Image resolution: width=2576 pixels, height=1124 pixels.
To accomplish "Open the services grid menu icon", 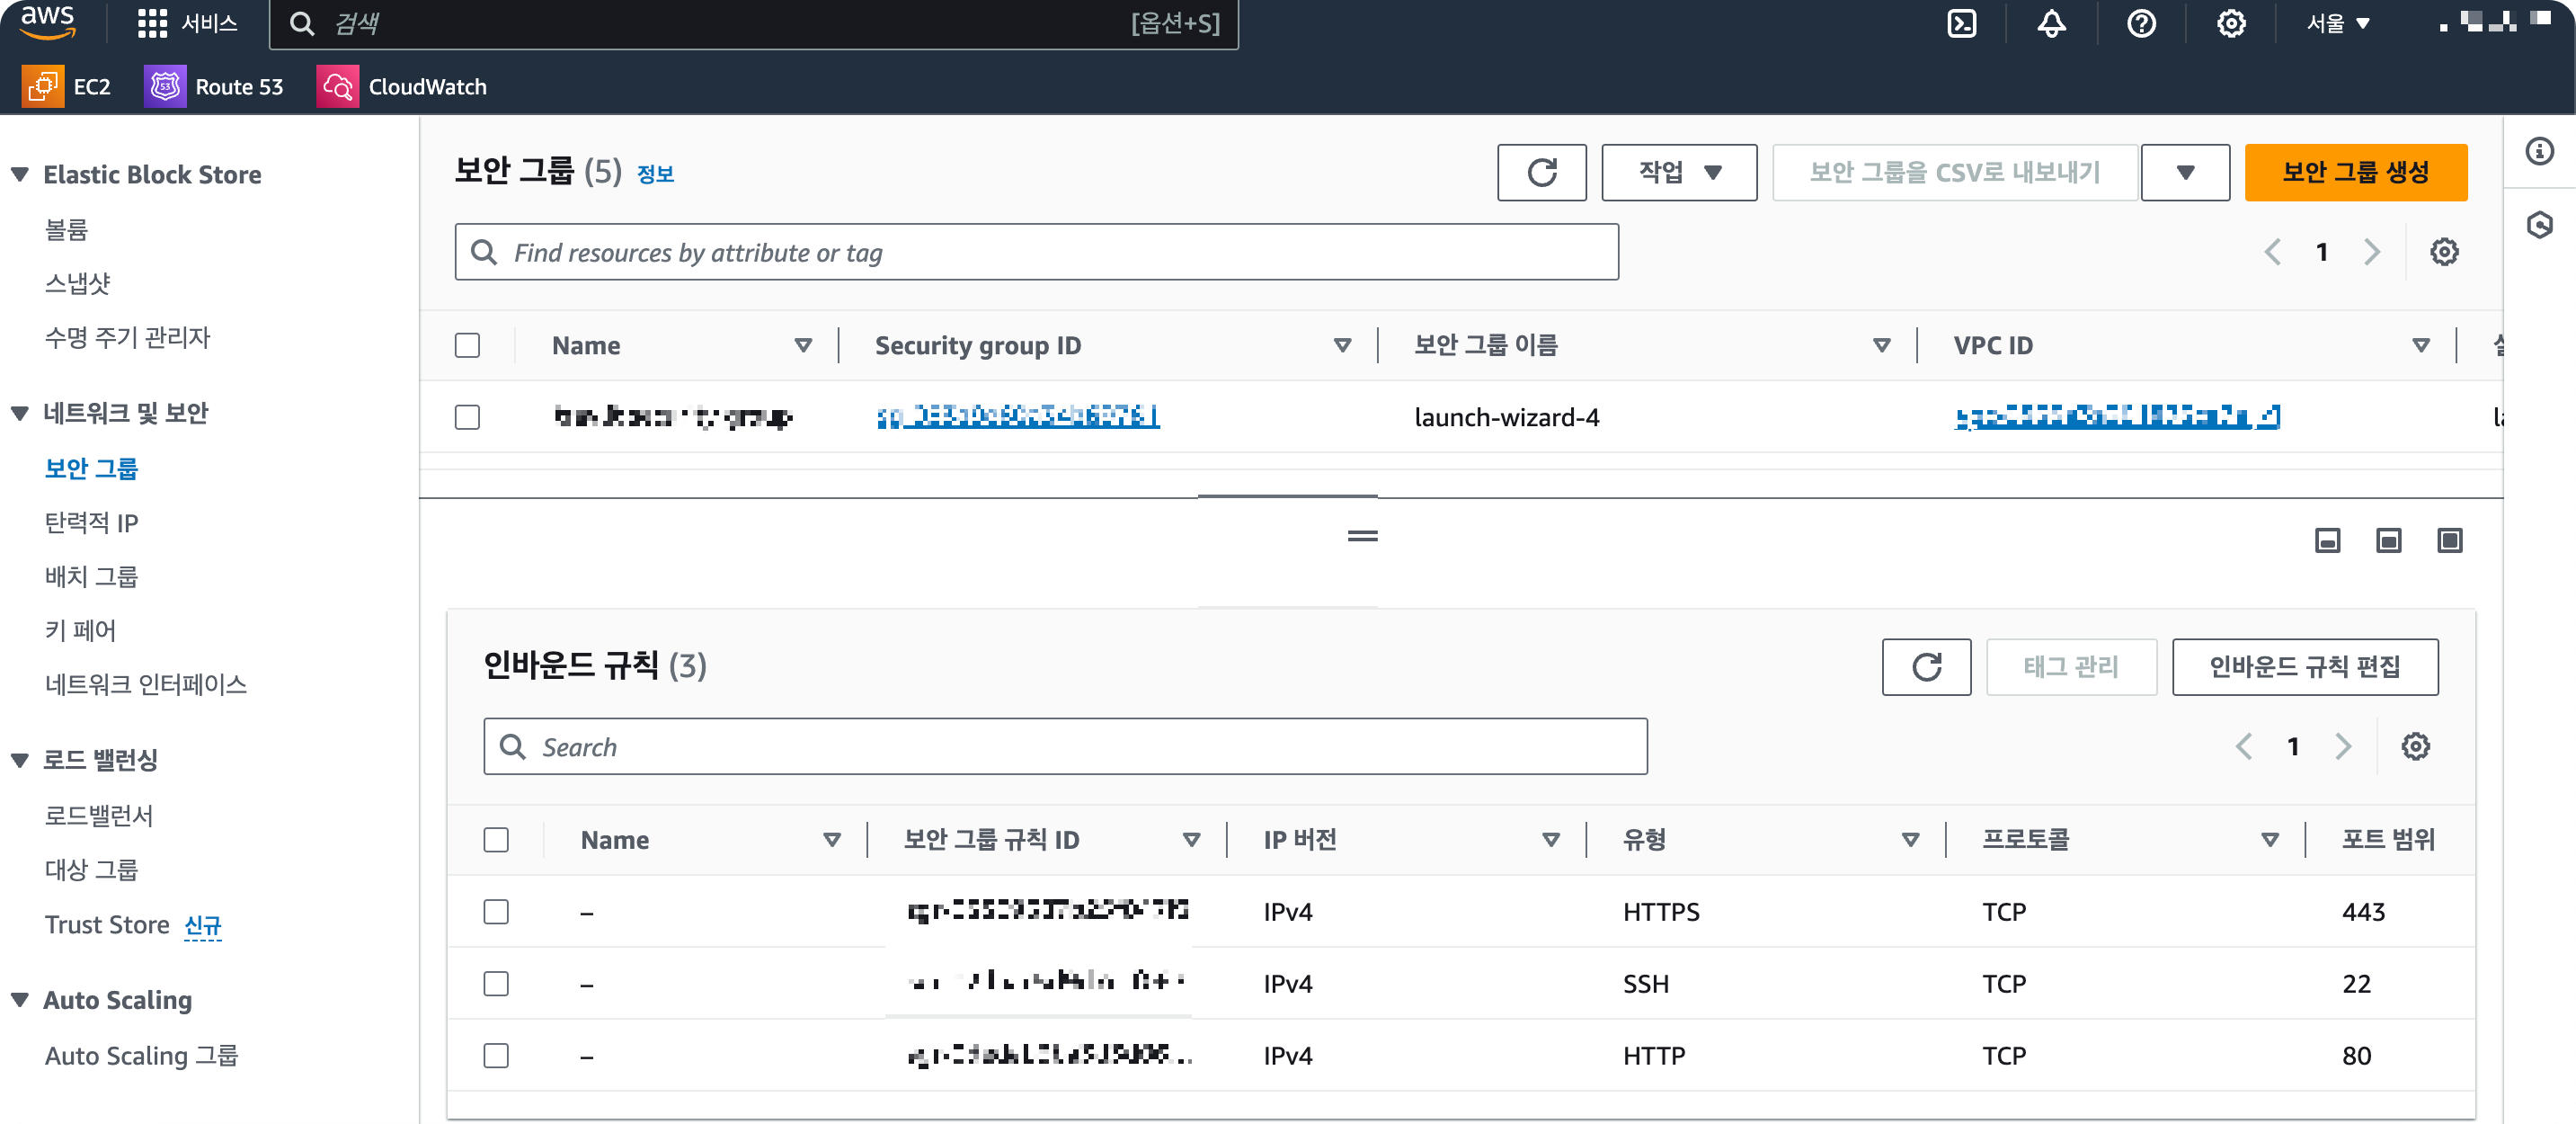I will pos(152,23).
